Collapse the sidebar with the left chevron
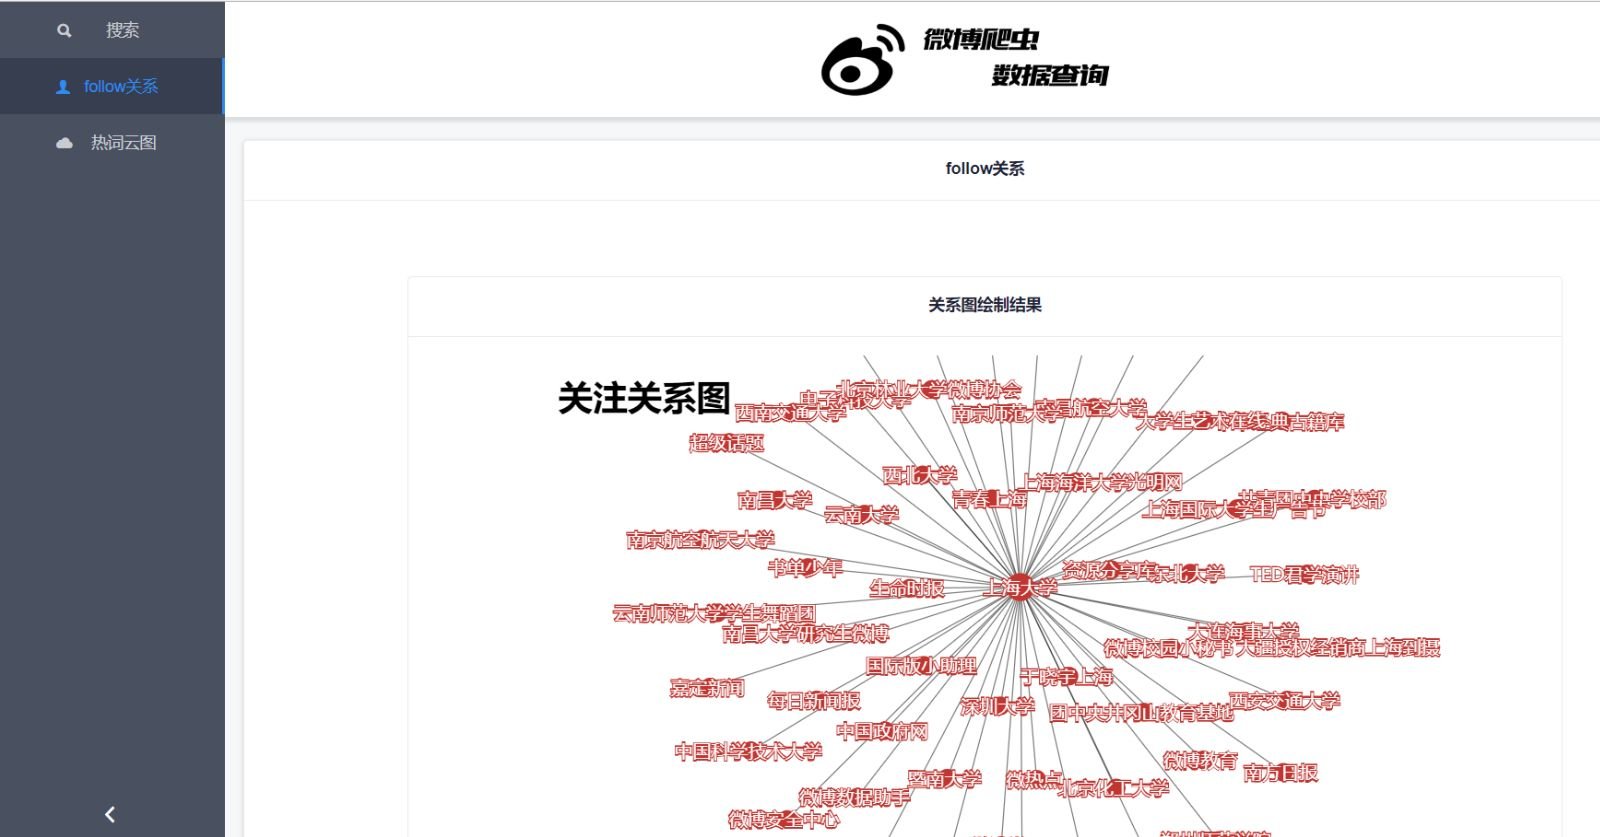 (x=110, y=814)
